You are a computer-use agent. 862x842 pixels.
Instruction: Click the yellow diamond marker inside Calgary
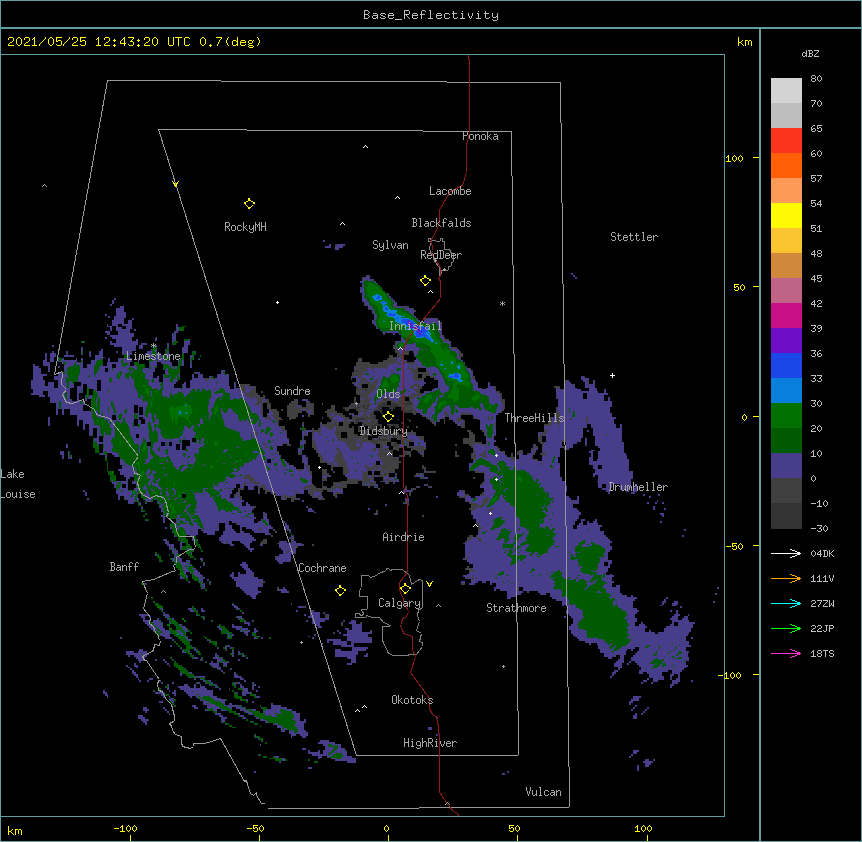[x=405, y=589]
